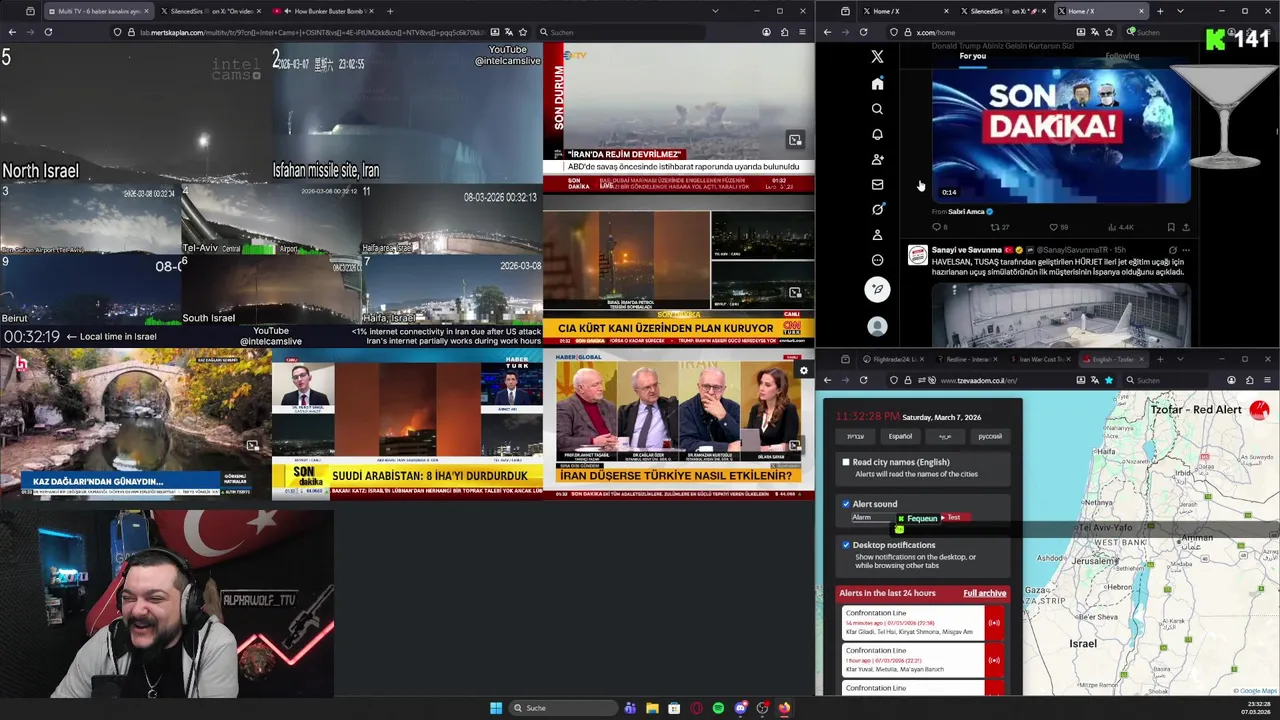Go back in the X browser window
This screenshot has width=1280, height=720.
(827, 32)
